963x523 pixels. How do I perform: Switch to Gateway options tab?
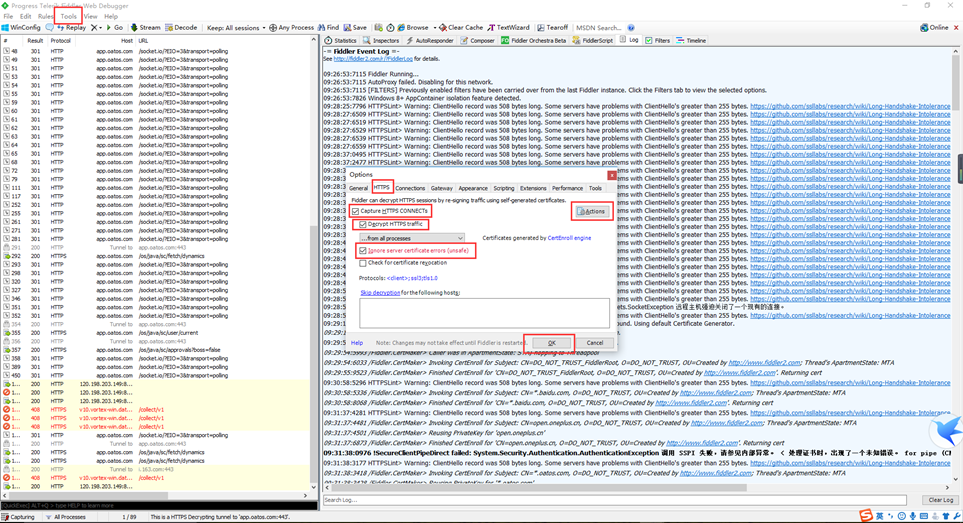click(442, 188)
